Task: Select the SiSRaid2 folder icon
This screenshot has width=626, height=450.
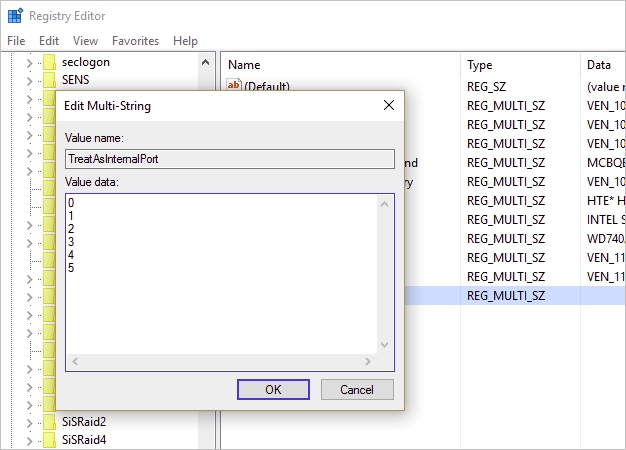Action: (x=50, y=422)
